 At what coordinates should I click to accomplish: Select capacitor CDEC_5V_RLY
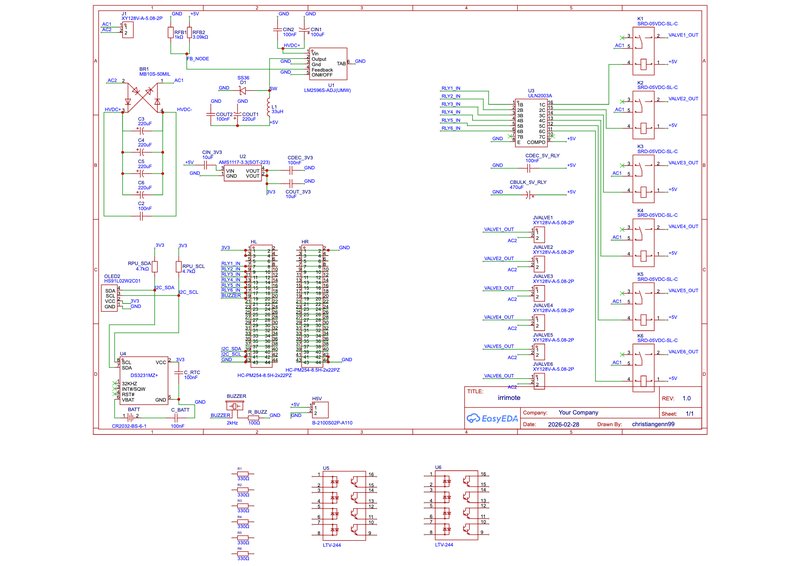click(x=531, y=168)
